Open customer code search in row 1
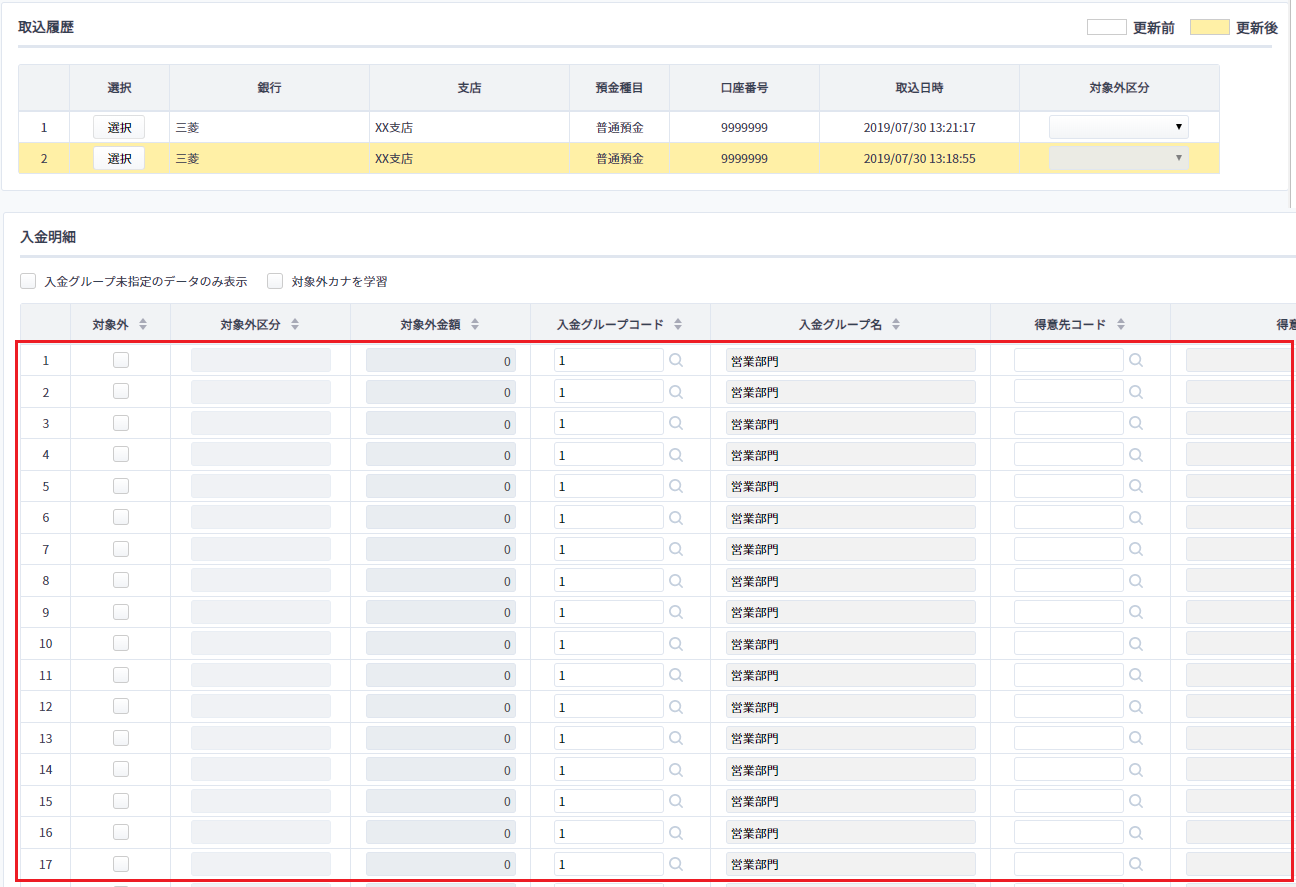The image size is (1296, 887). coord(1136,360)
